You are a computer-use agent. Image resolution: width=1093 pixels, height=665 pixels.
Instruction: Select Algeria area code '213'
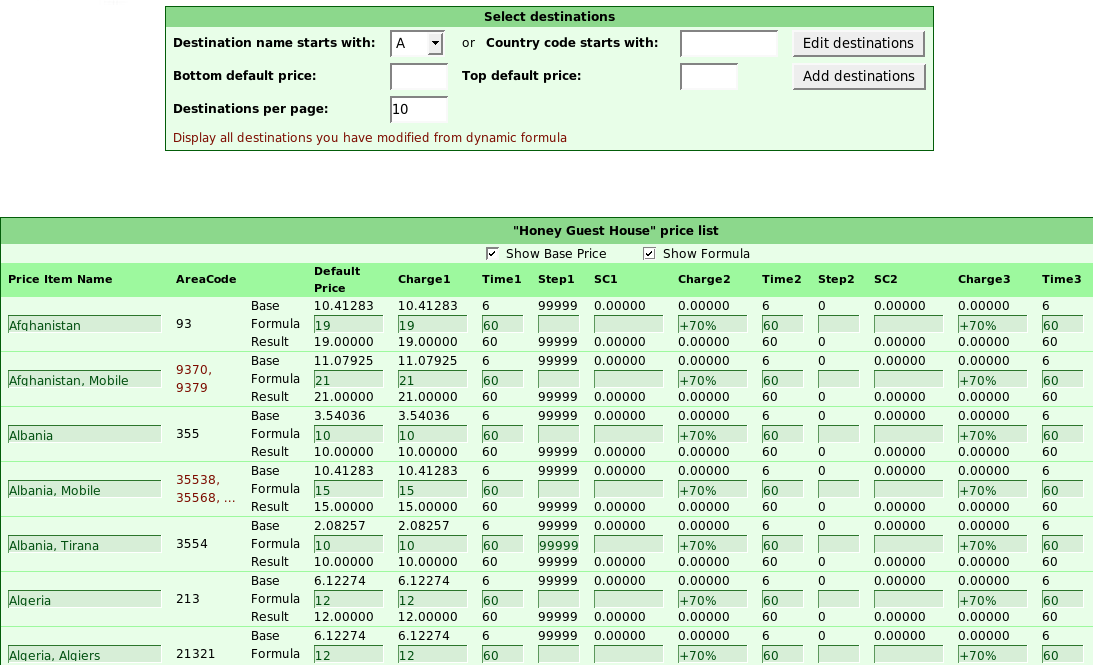coord(188,599)
